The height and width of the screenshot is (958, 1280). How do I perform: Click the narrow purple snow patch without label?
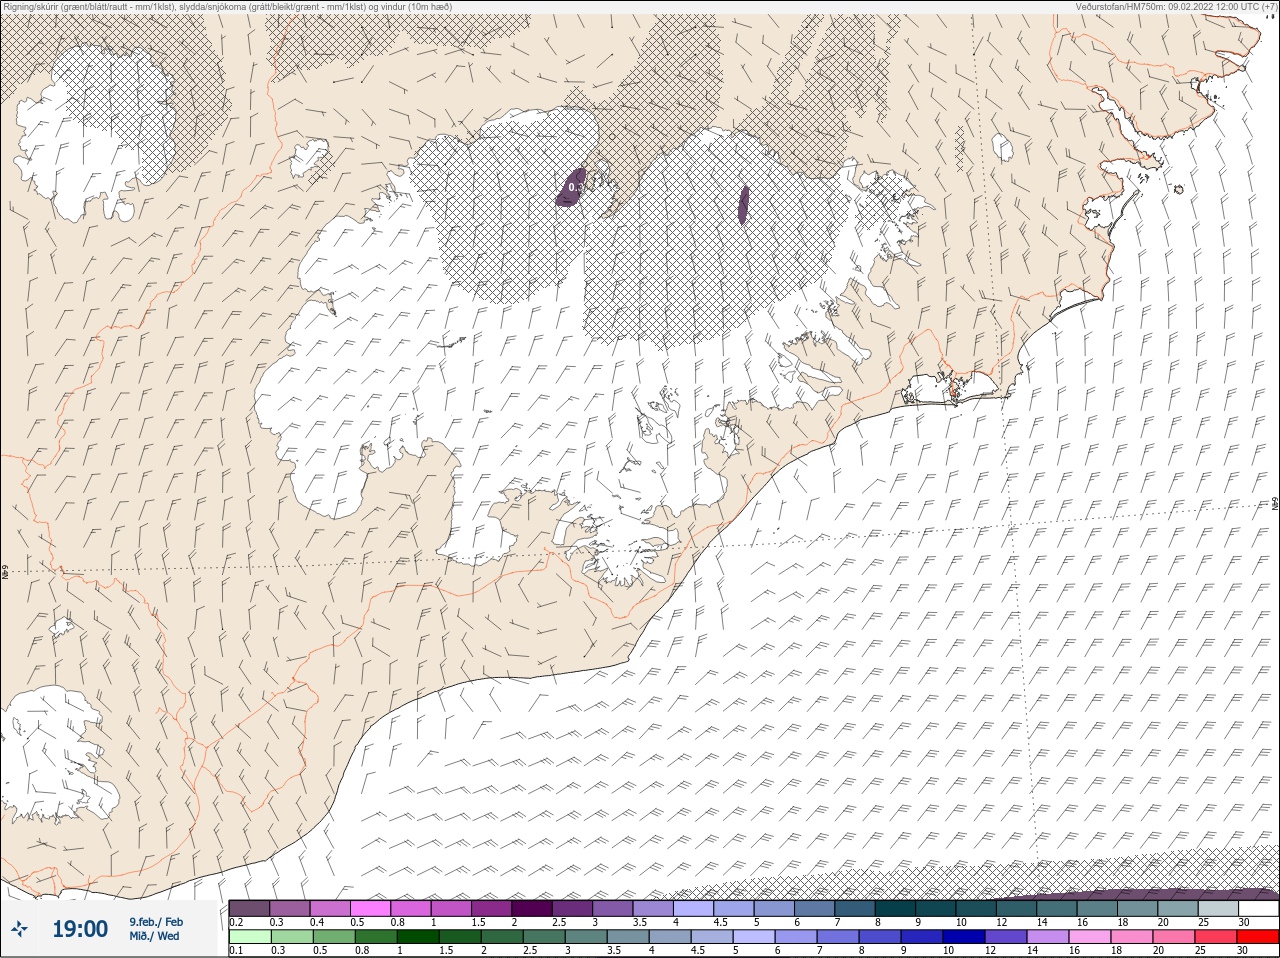coord(744,204)
